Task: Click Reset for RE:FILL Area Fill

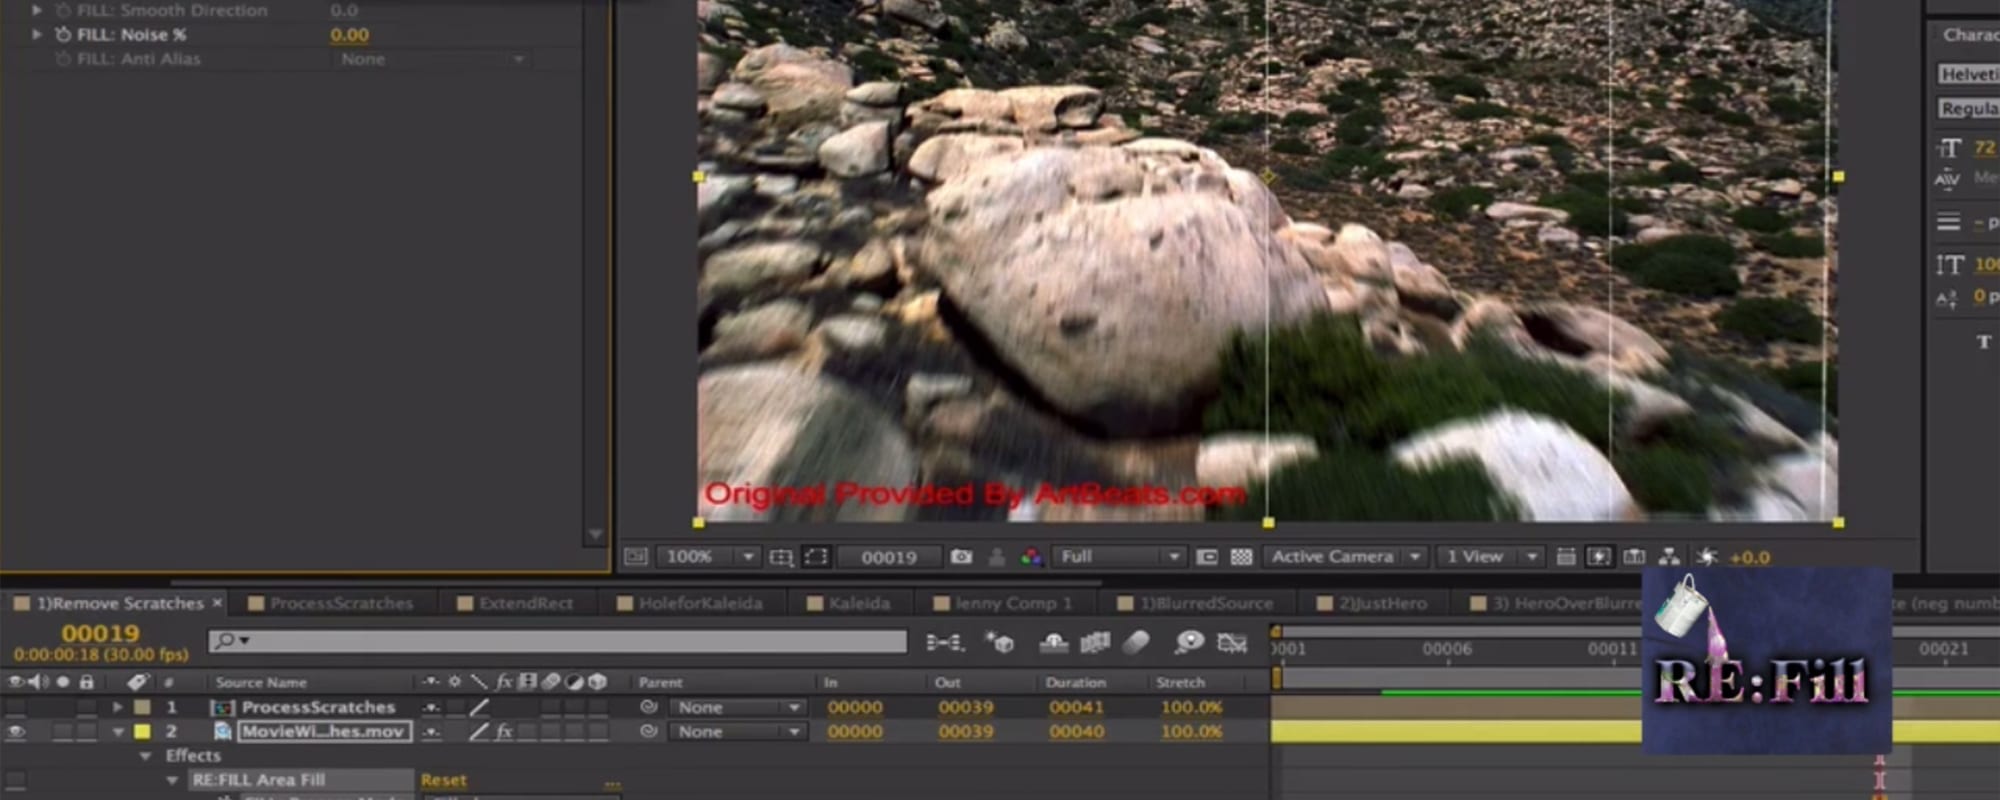Action: [x=443, y=780]
